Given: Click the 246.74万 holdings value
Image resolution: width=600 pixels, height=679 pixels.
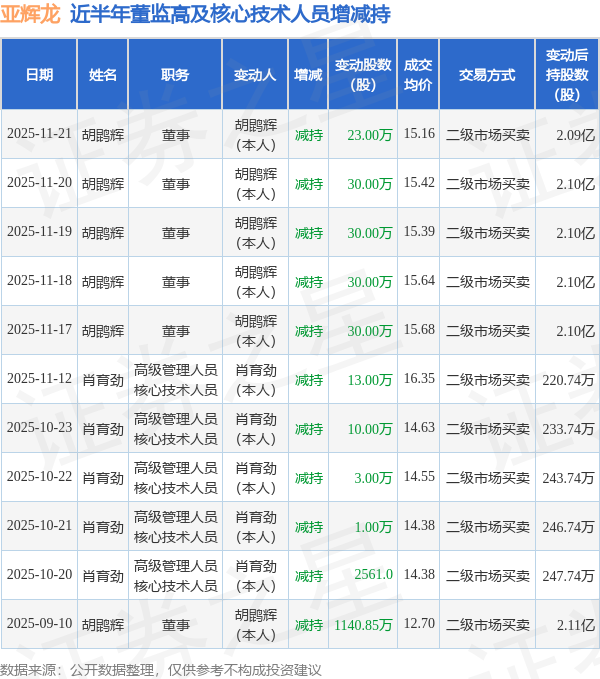Looking at the screenshot, I should tap(568, 527).
